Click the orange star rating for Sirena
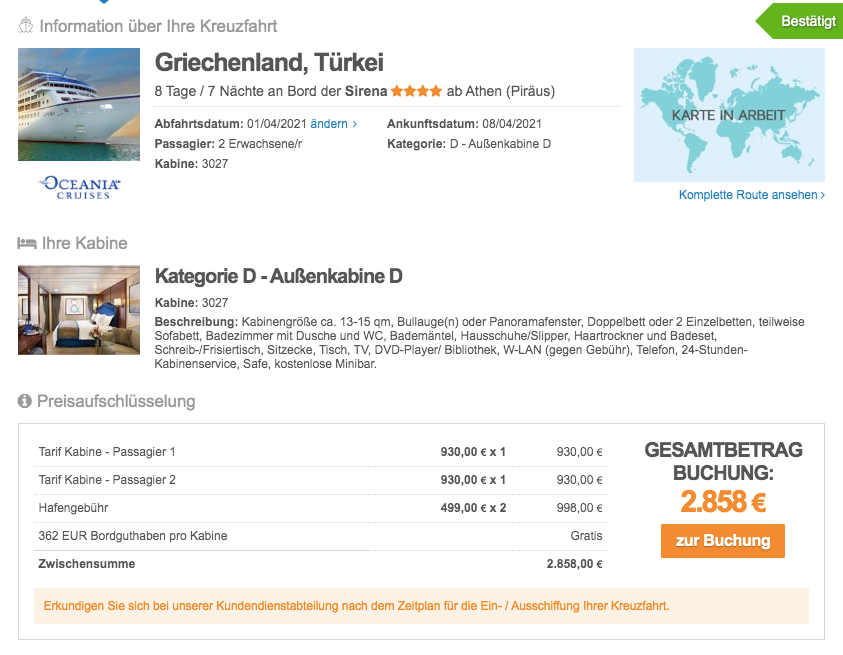The width and height of the screenshot is (843, 655). pos(416,91)
